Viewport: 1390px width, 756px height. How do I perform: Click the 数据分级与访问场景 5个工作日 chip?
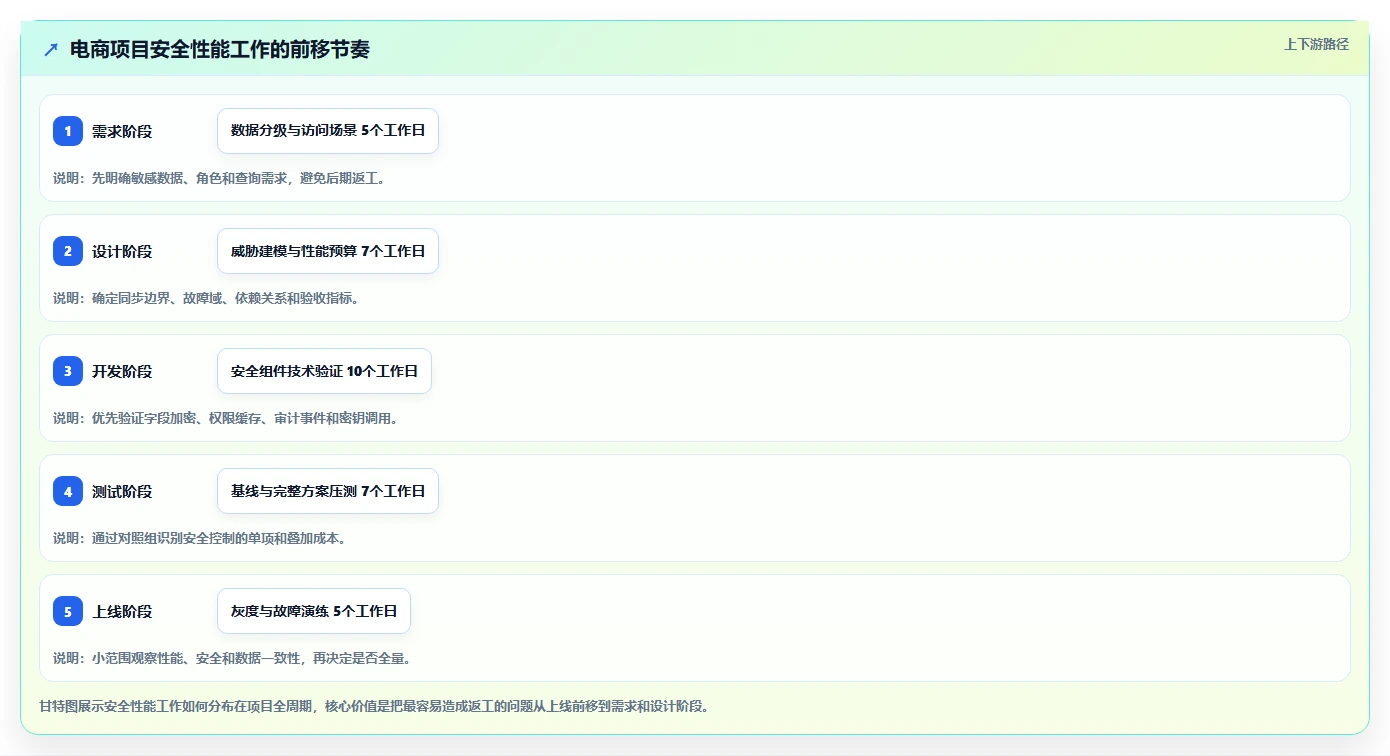coord(328,131)
